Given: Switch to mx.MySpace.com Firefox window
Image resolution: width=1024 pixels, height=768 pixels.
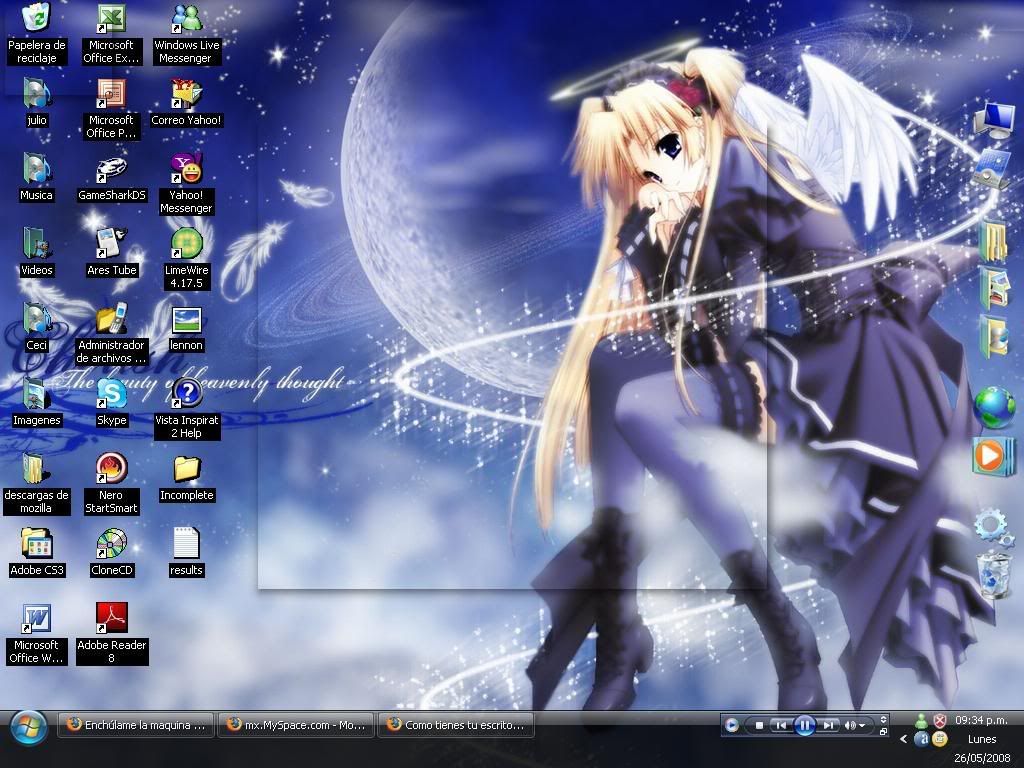Looking at the screenshot, I should click(x=296, y=725).
